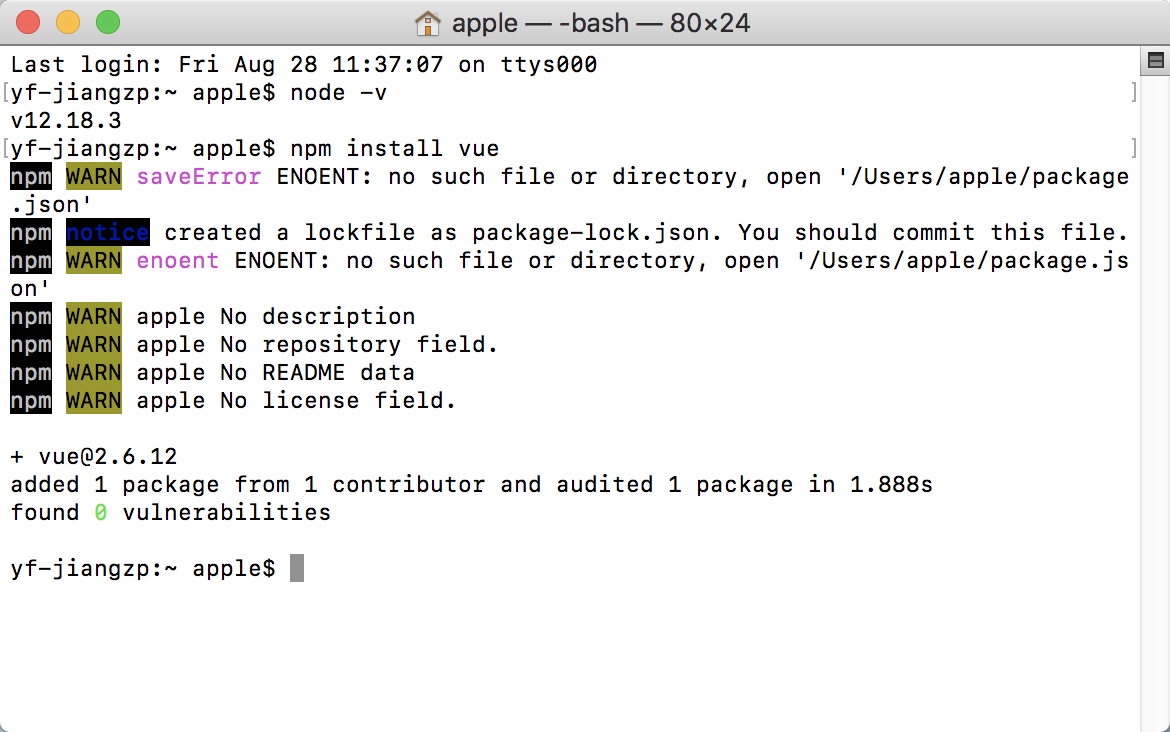Click the 'v12.18.3' version output
This screenshot has height=732, width=1170.
pos(66,121)
